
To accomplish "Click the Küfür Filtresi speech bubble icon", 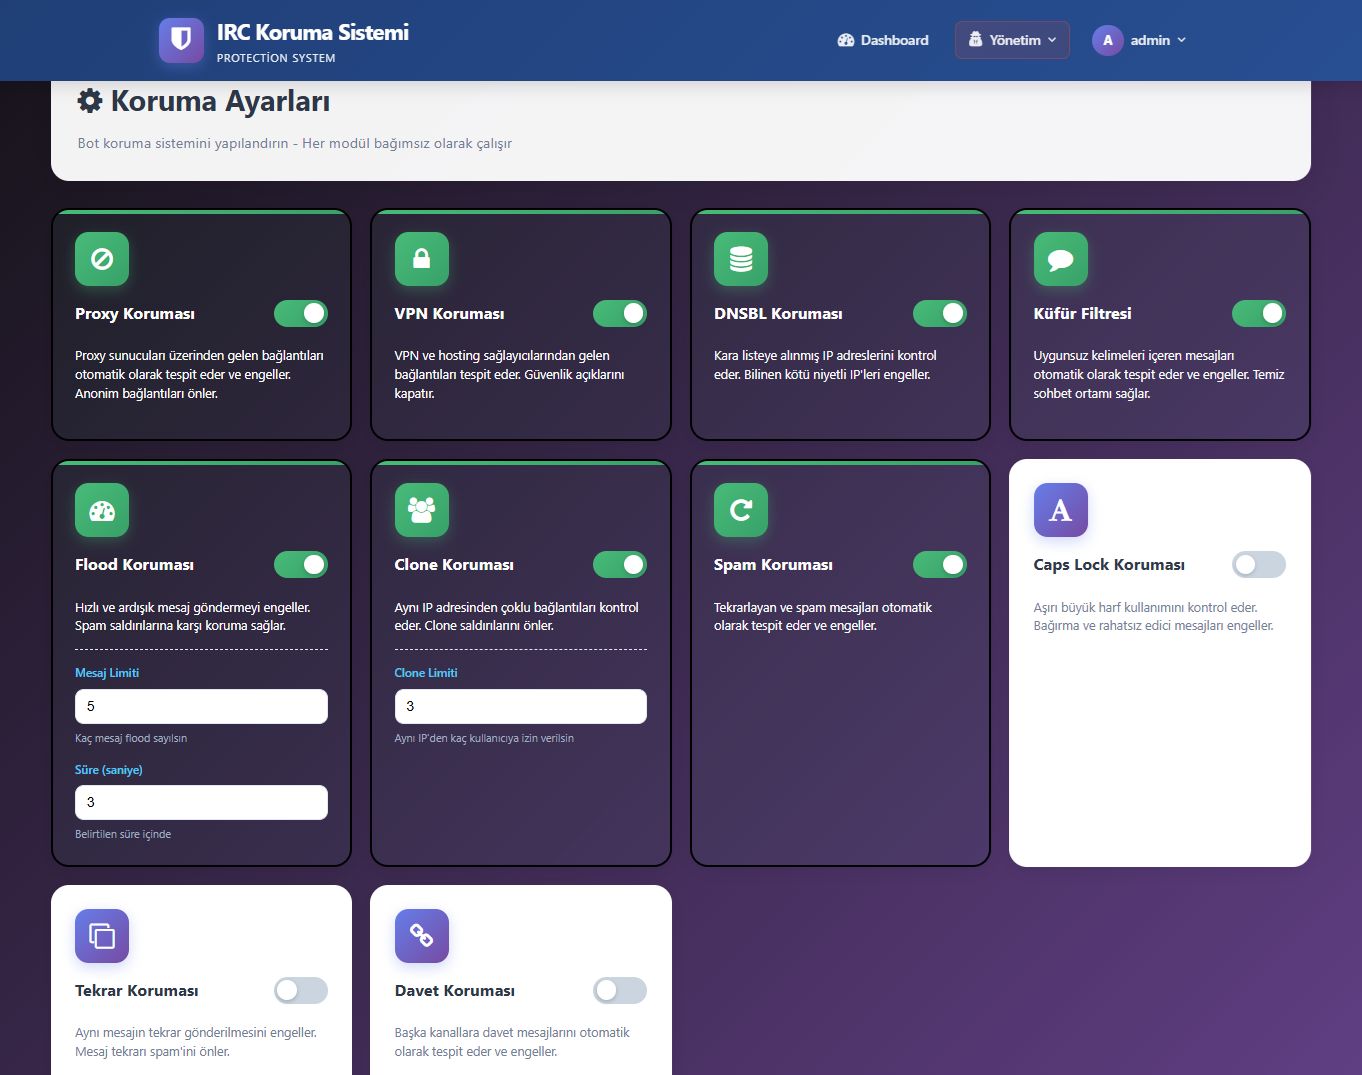I will 1060,259.
